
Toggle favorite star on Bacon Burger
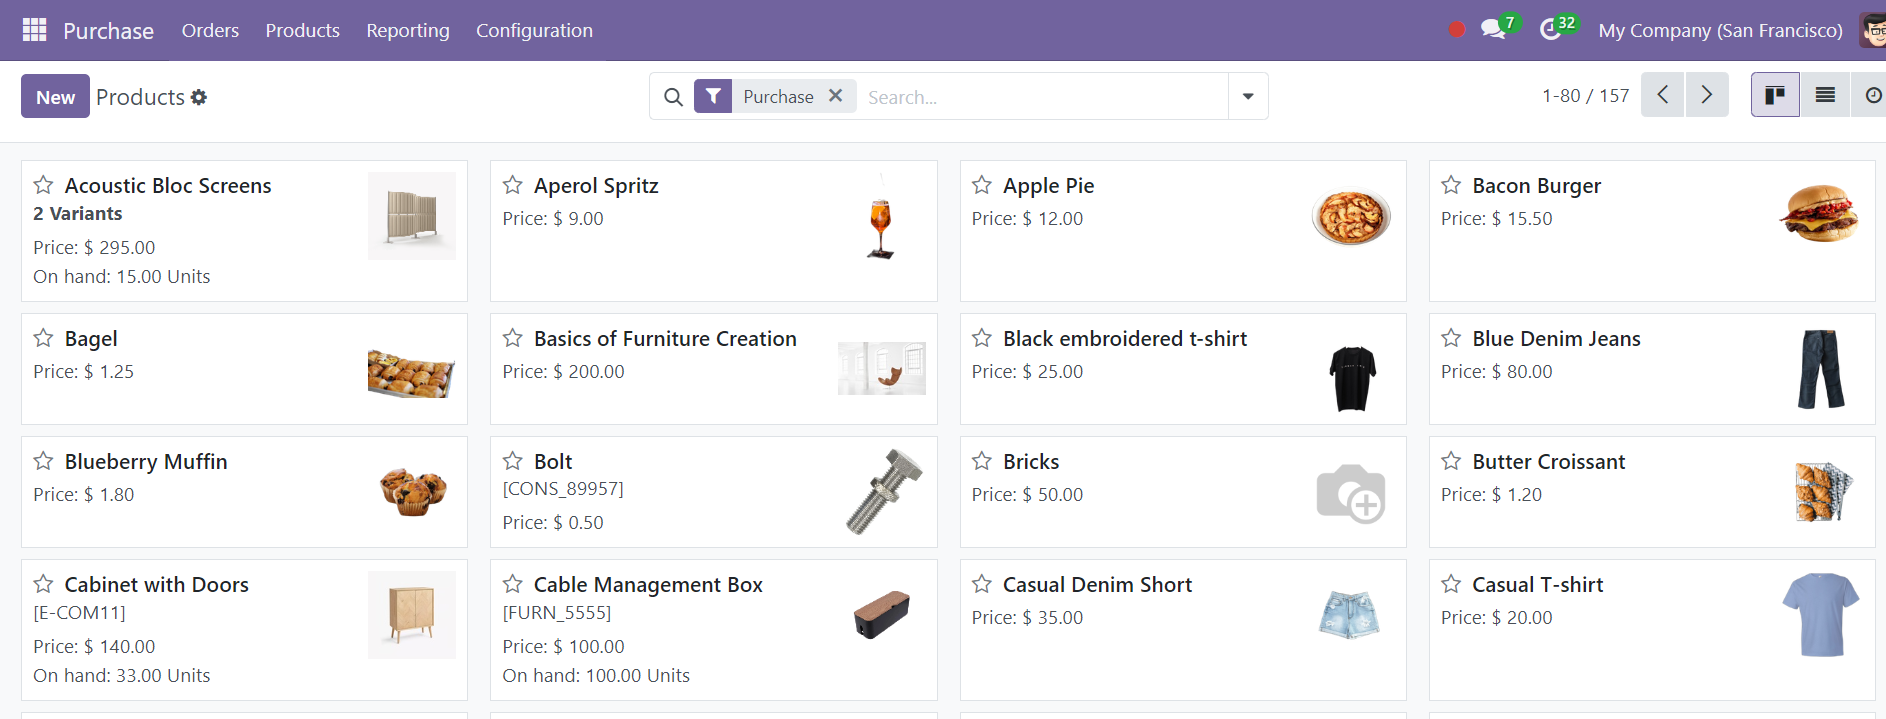tap(1451, 185)
